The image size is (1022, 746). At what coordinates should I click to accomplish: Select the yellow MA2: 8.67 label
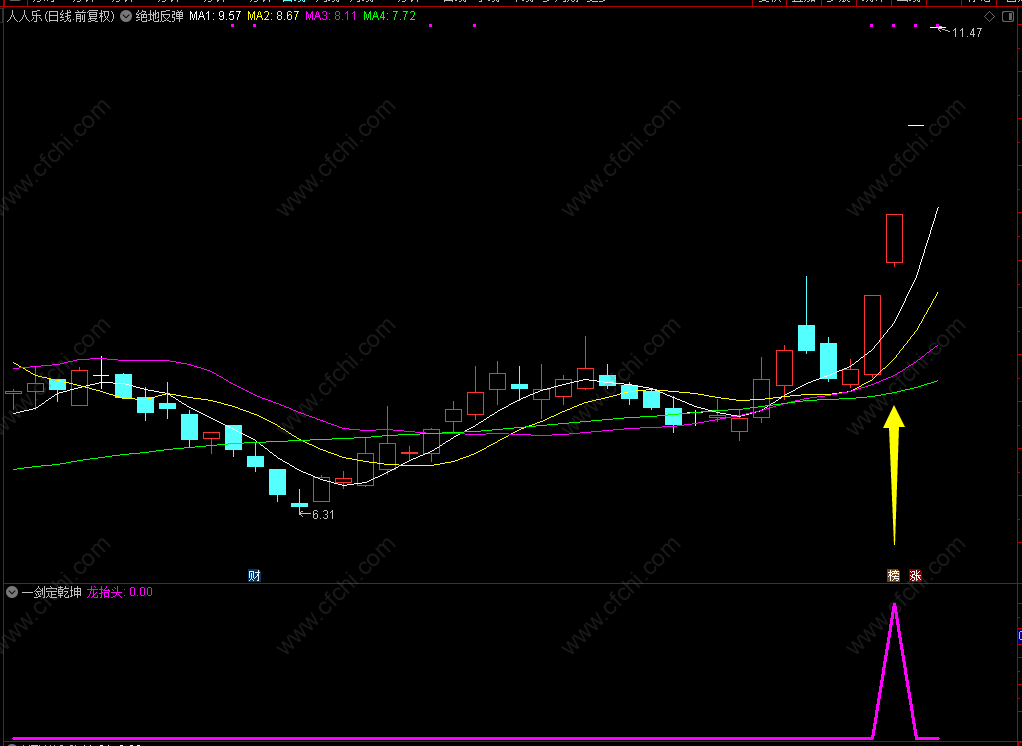(x=273, y=16)
